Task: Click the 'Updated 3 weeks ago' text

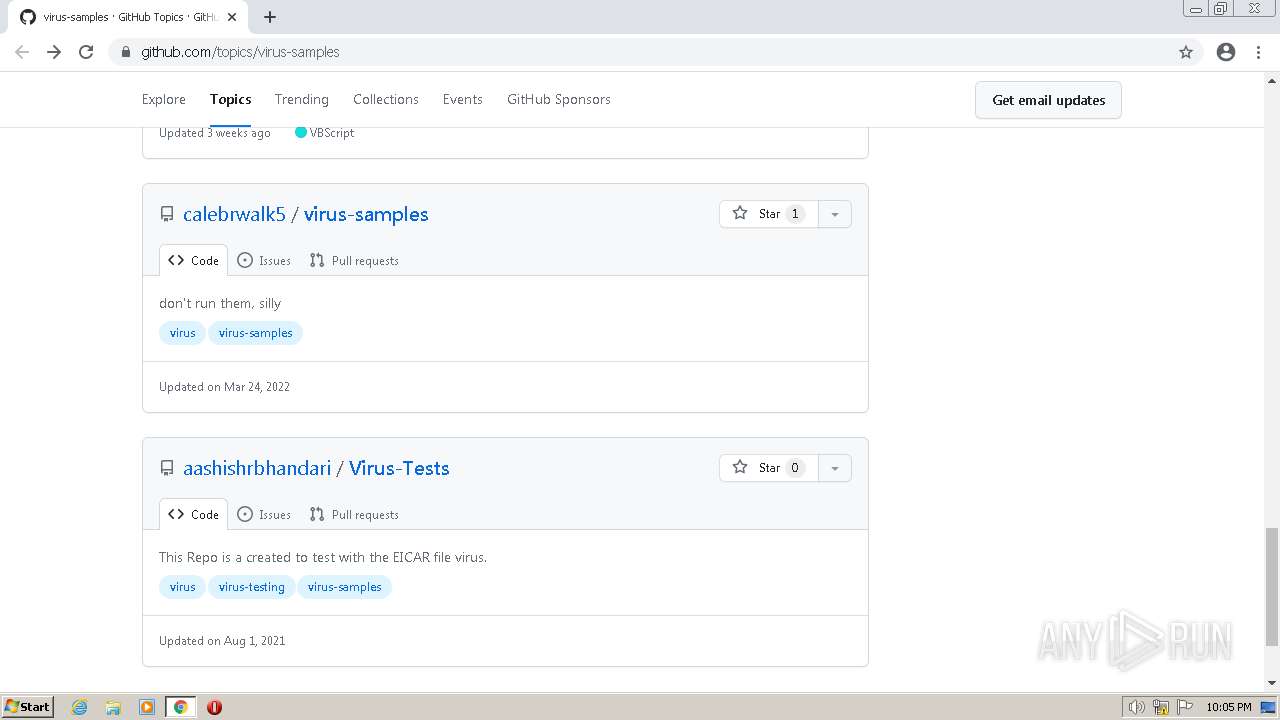Action: pyautogui.click(x=215, y=132)
